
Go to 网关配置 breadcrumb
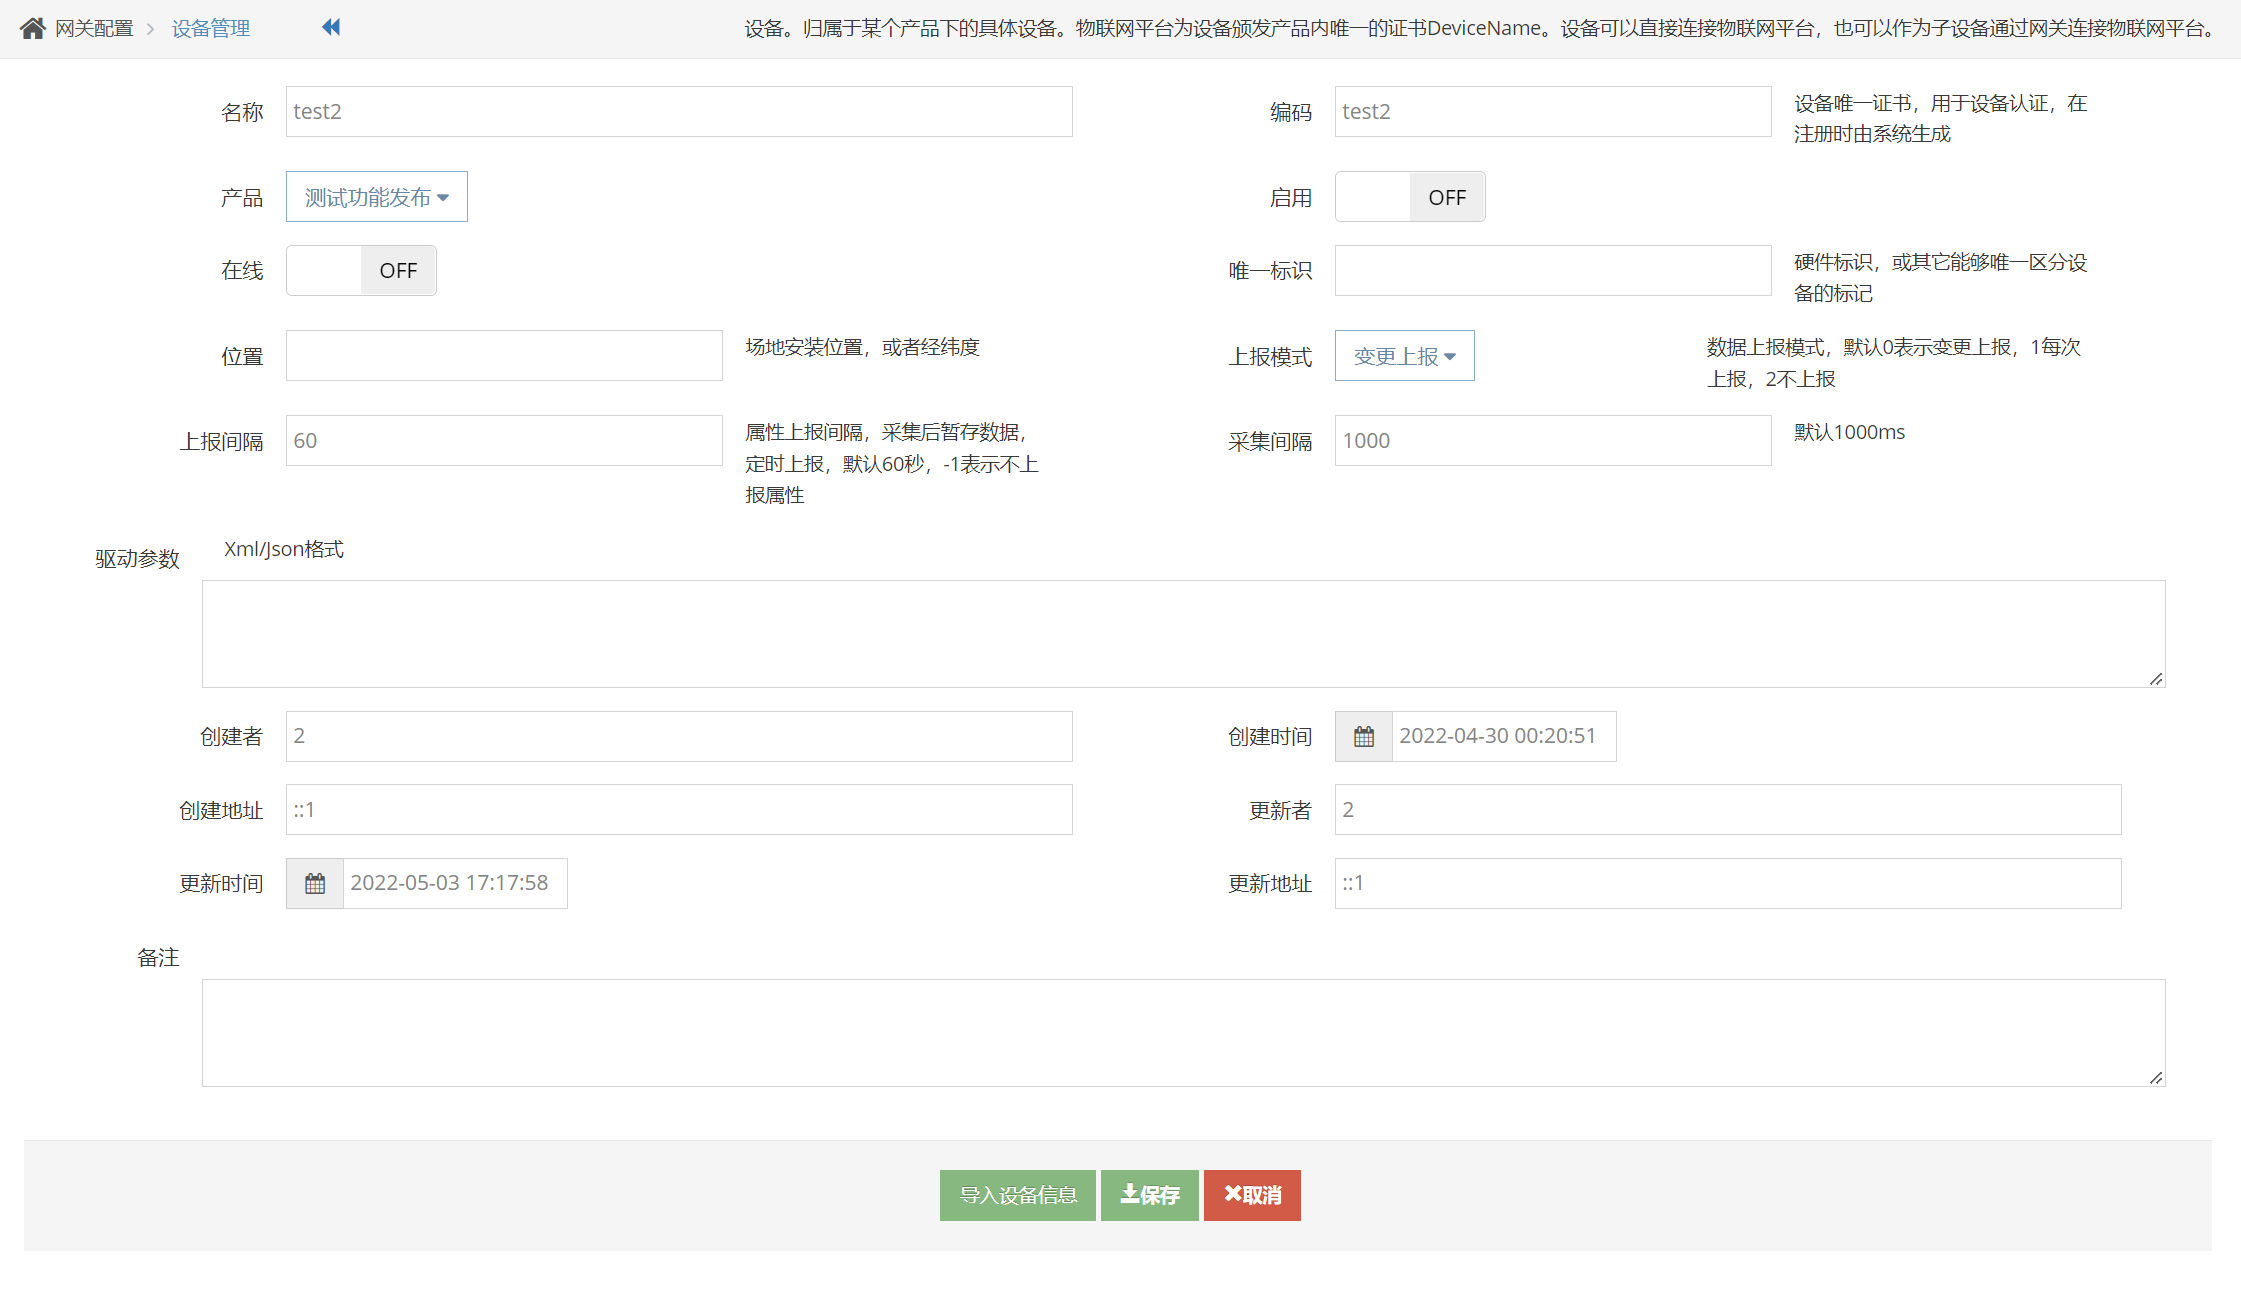point(94,28)
